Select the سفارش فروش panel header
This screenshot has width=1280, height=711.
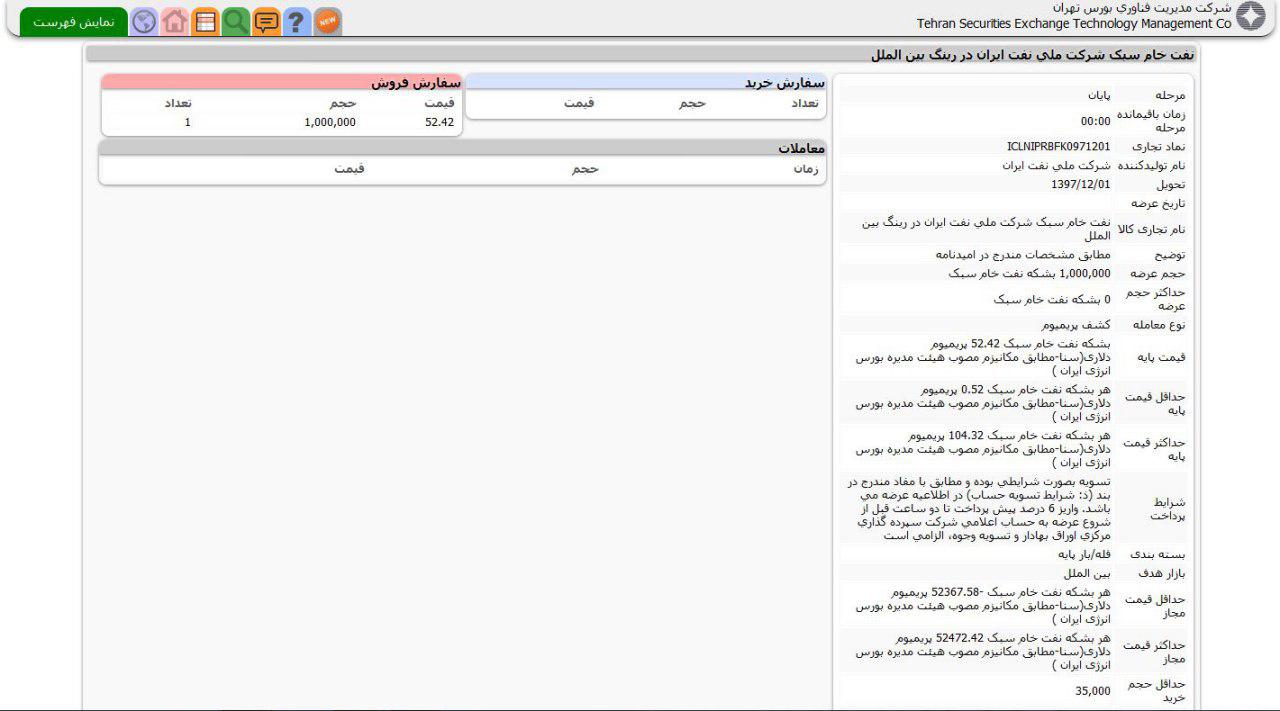pos(281,82)
